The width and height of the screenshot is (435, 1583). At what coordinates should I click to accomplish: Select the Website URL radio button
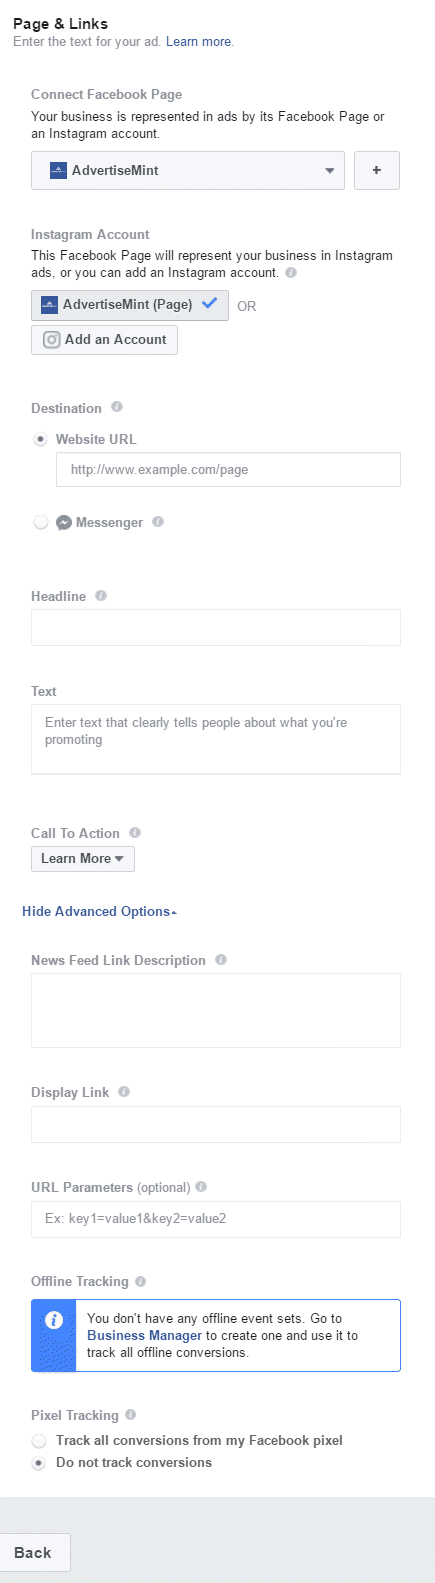click(40, 439)
